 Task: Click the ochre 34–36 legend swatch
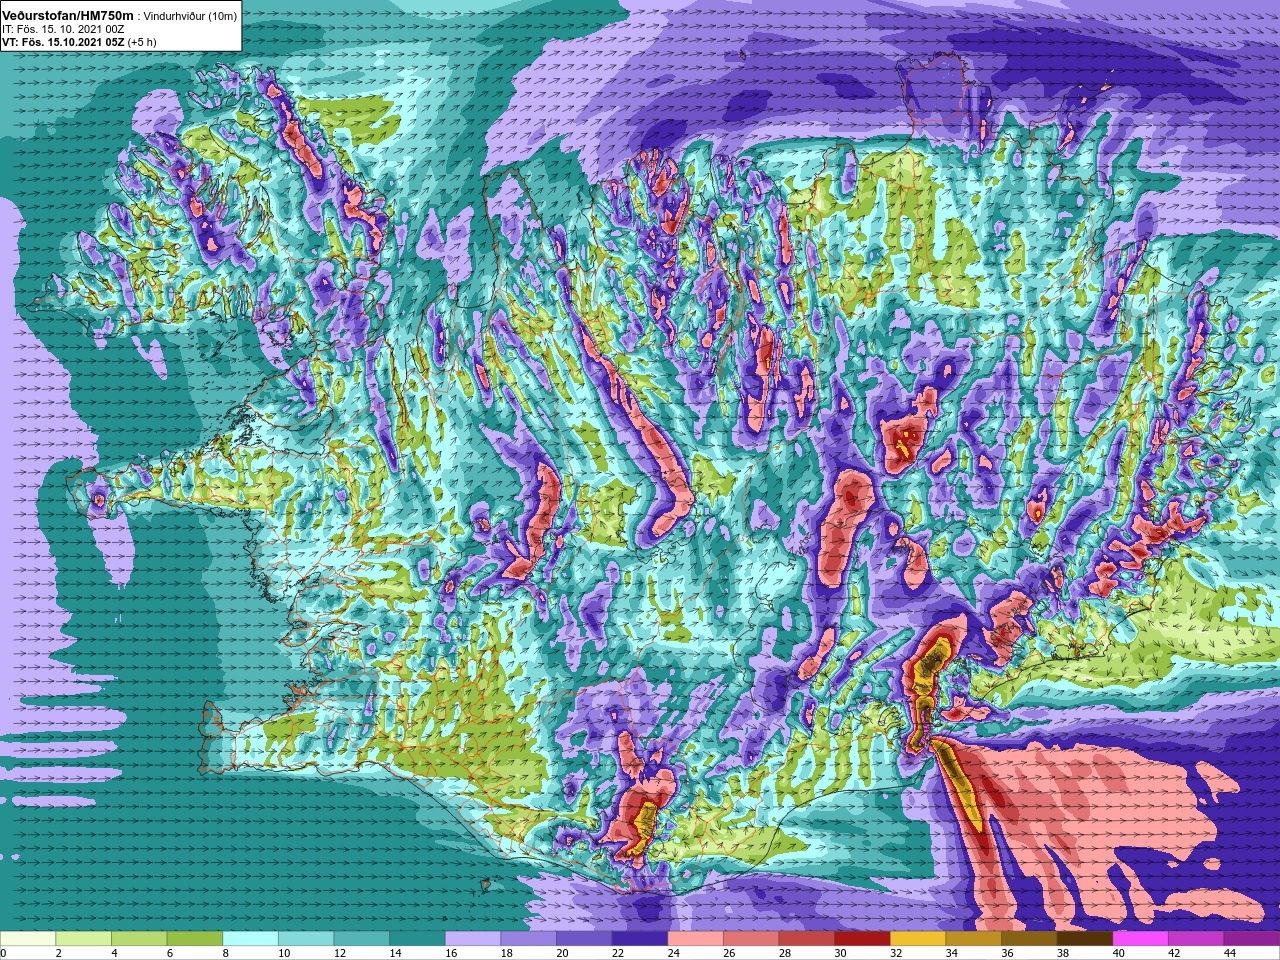[x=974, y=939]
